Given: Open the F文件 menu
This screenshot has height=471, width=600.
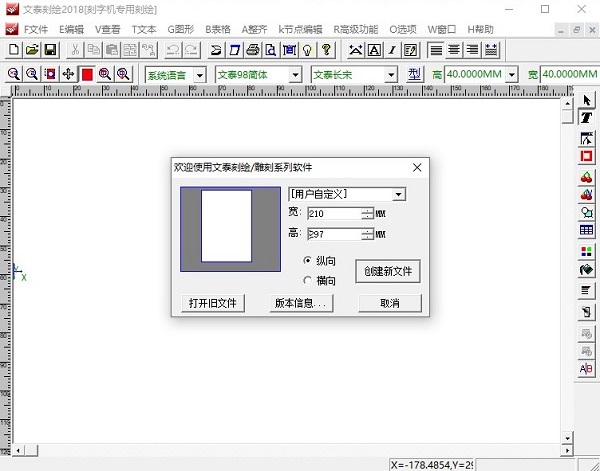Looking at the screenshot, I should pyautogui.click(x=36, y=29).
